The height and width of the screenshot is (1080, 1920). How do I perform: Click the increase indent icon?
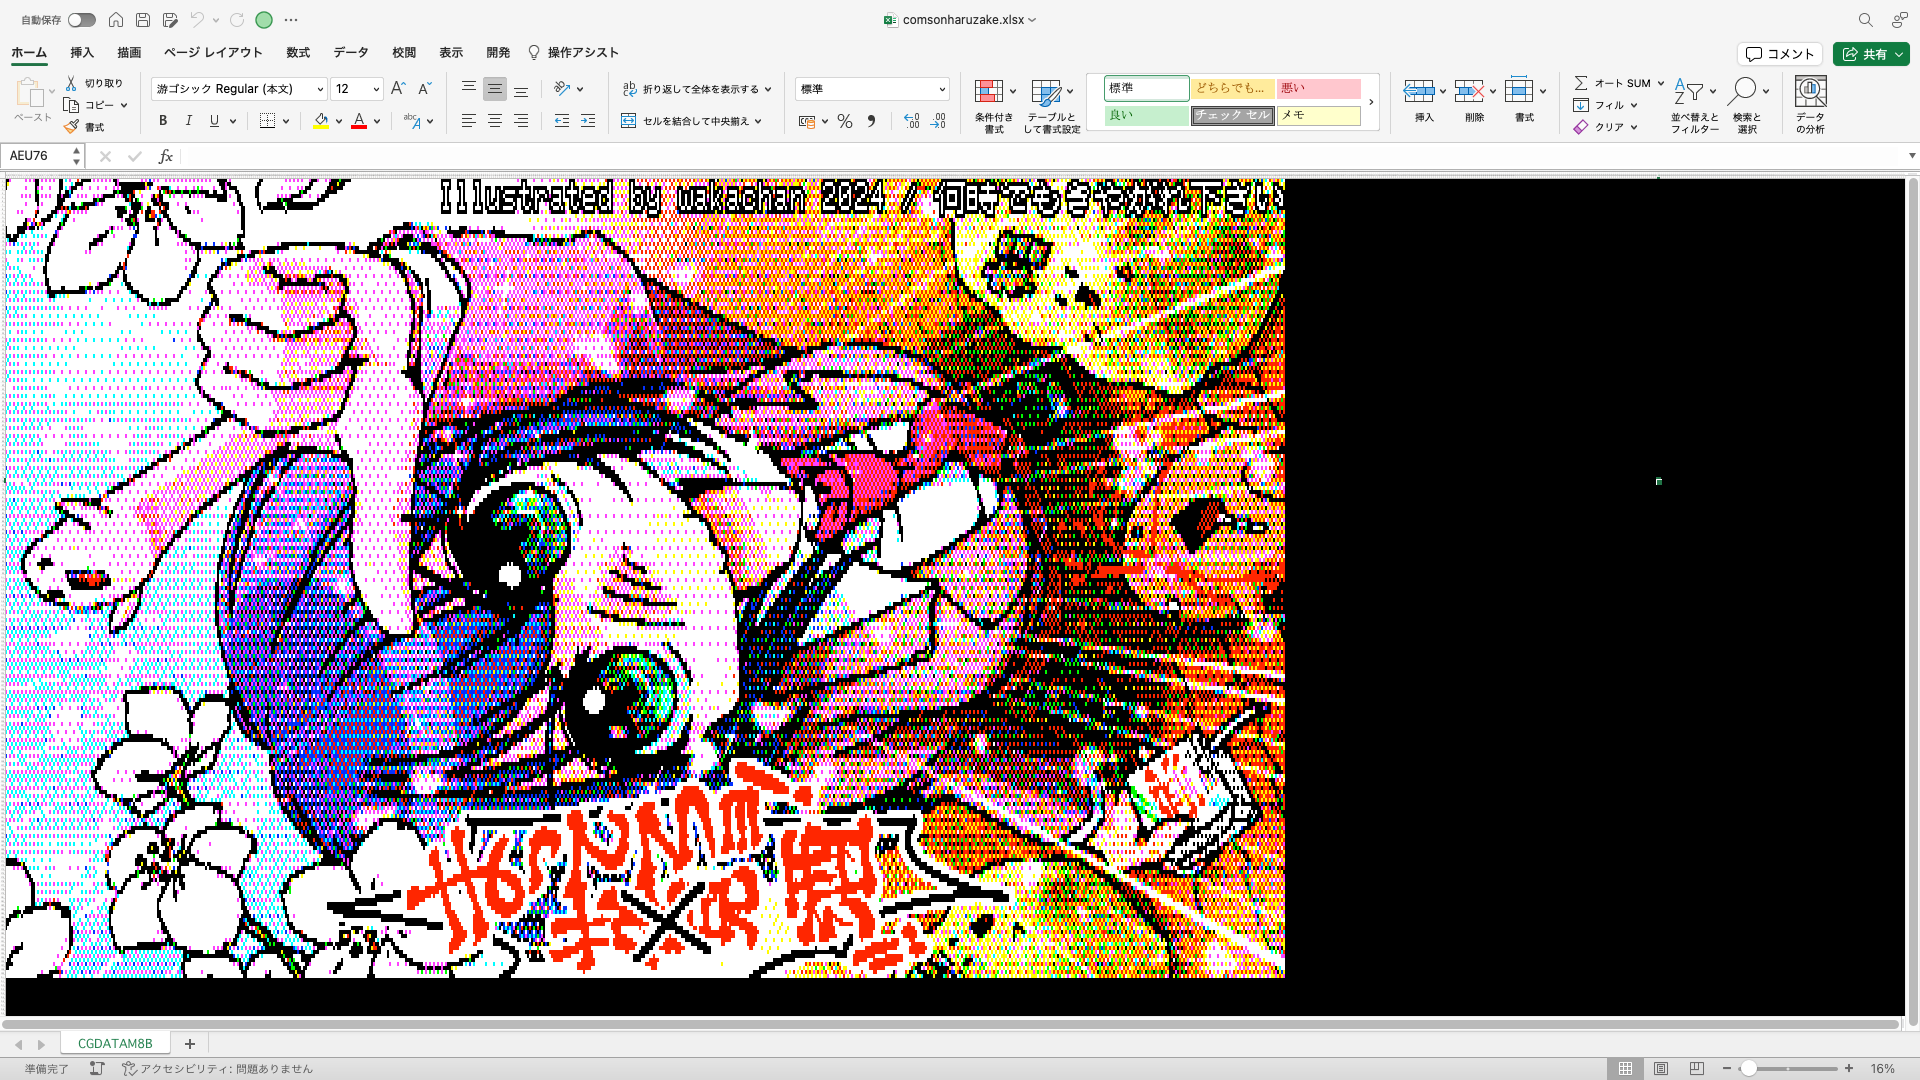pyautogui.click(x=588, y=121)
